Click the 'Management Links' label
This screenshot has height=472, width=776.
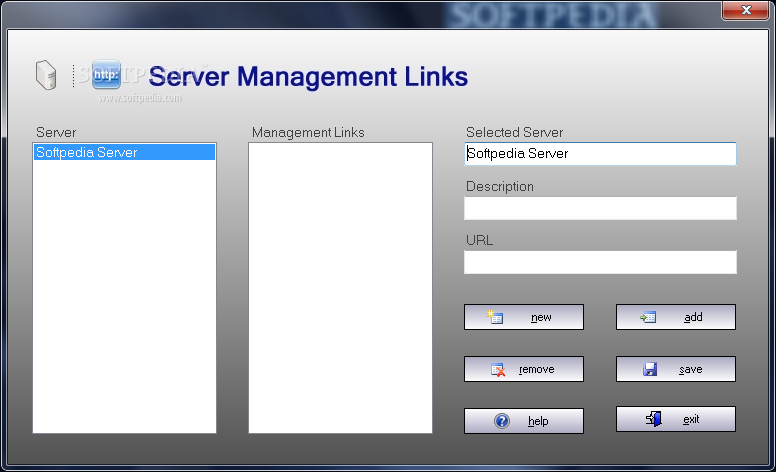[308, 133]
